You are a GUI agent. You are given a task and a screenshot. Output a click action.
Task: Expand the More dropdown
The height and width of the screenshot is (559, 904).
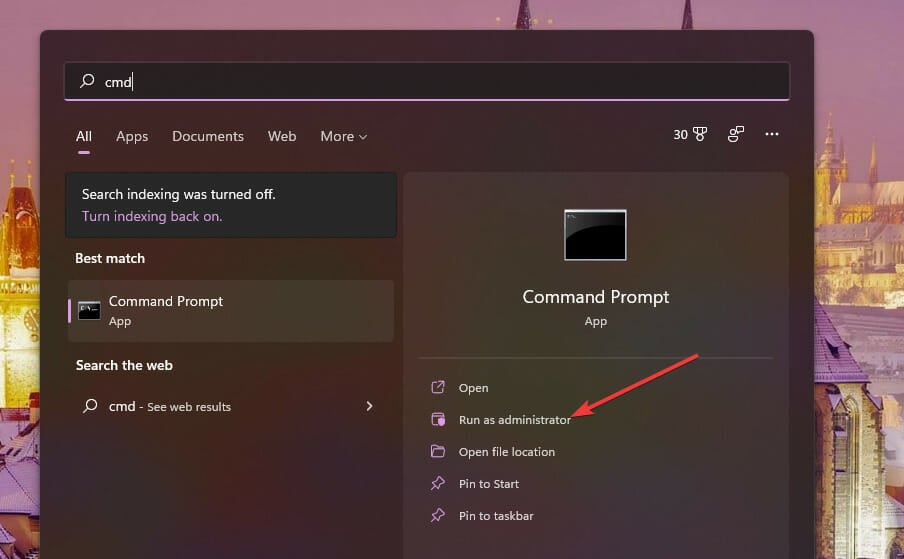(x=344, y=137)
